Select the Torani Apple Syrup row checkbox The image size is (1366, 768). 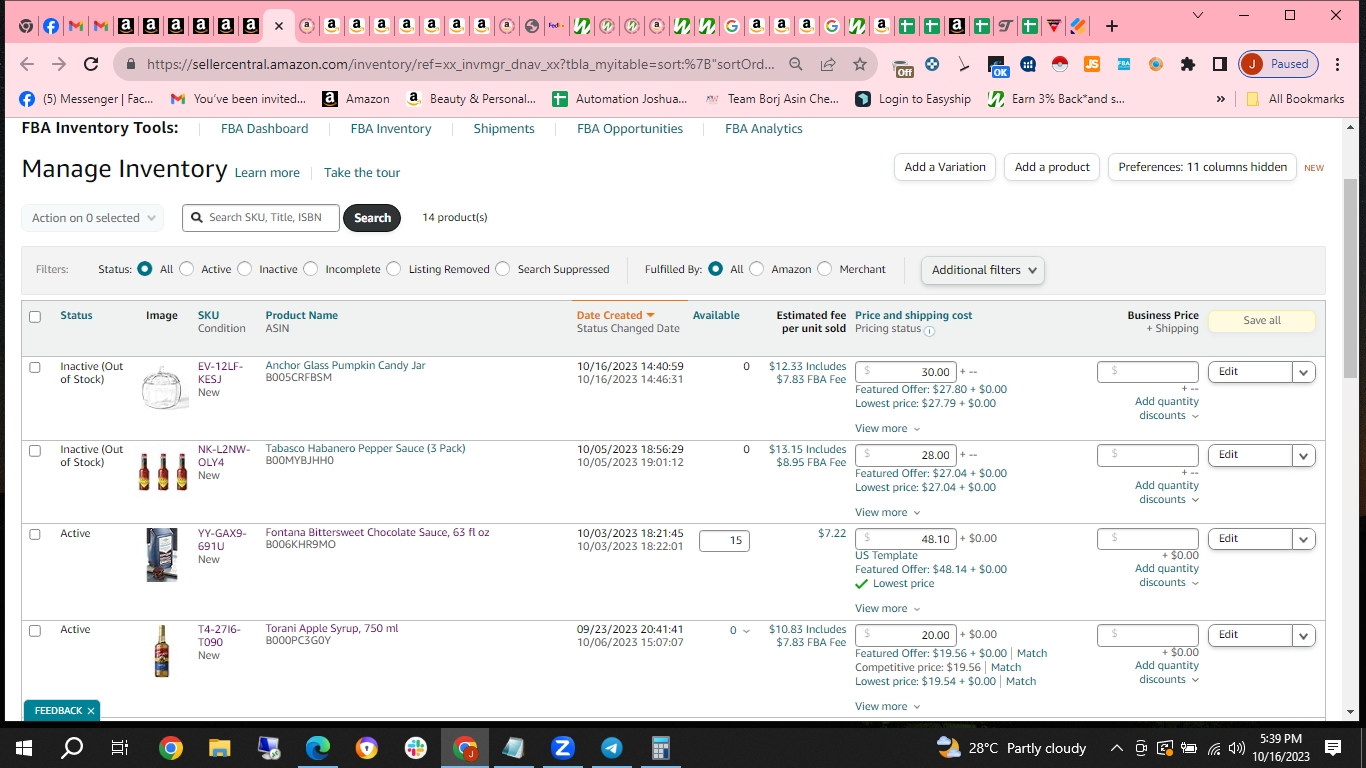[x=35, y=631]
